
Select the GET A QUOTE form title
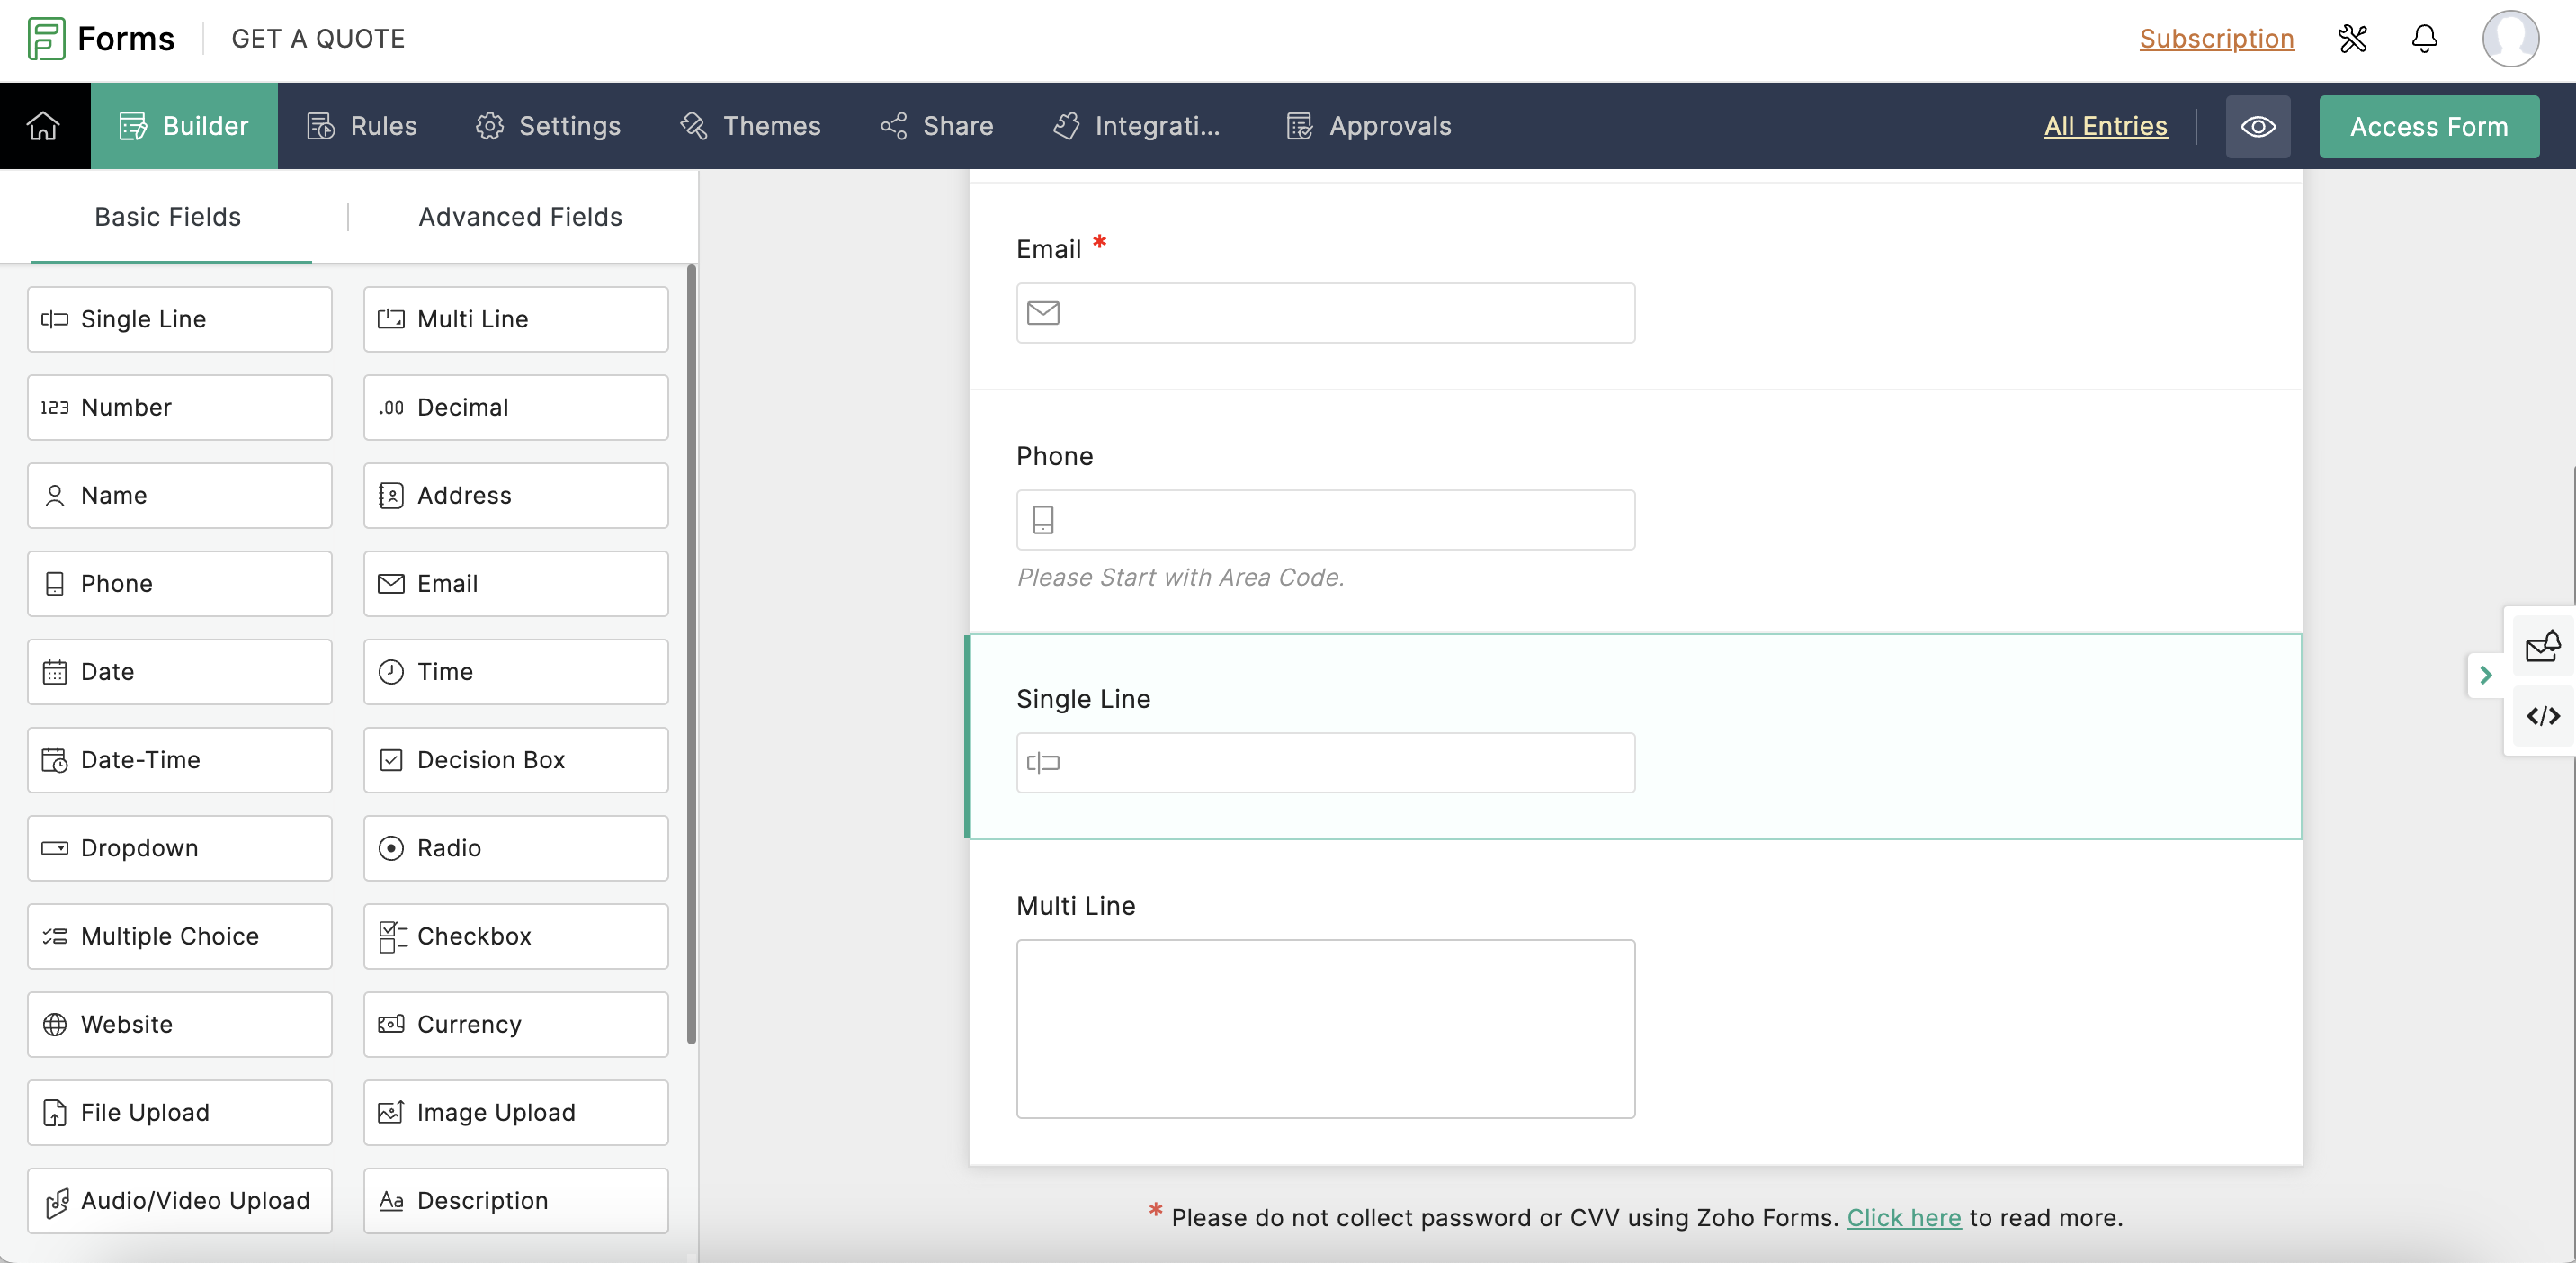[318, 39]
